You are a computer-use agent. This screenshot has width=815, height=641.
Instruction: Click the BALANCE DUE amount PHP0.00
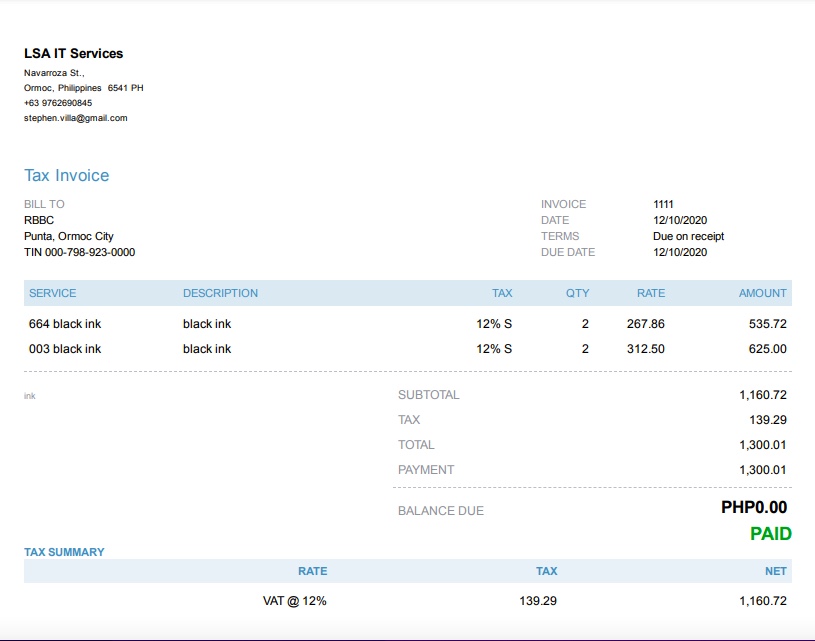pyautogui.click(x=754, y=508)
